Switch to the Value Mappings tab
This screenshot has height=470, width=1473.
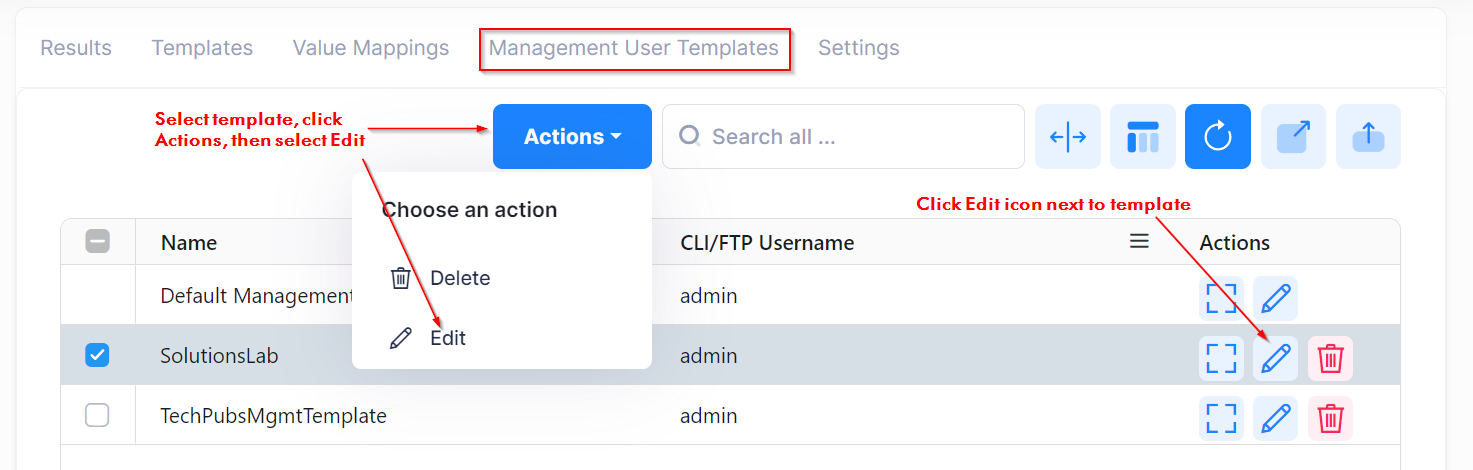tap(371, 48)
